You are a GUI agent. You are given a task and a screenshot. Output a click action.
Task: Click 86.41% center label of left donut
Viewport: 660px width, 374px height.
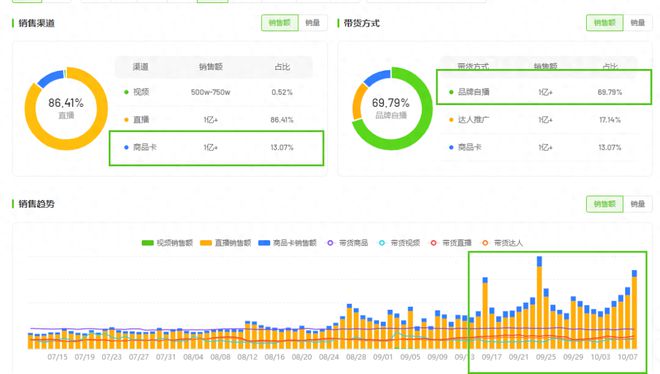(x=66, y=103)
